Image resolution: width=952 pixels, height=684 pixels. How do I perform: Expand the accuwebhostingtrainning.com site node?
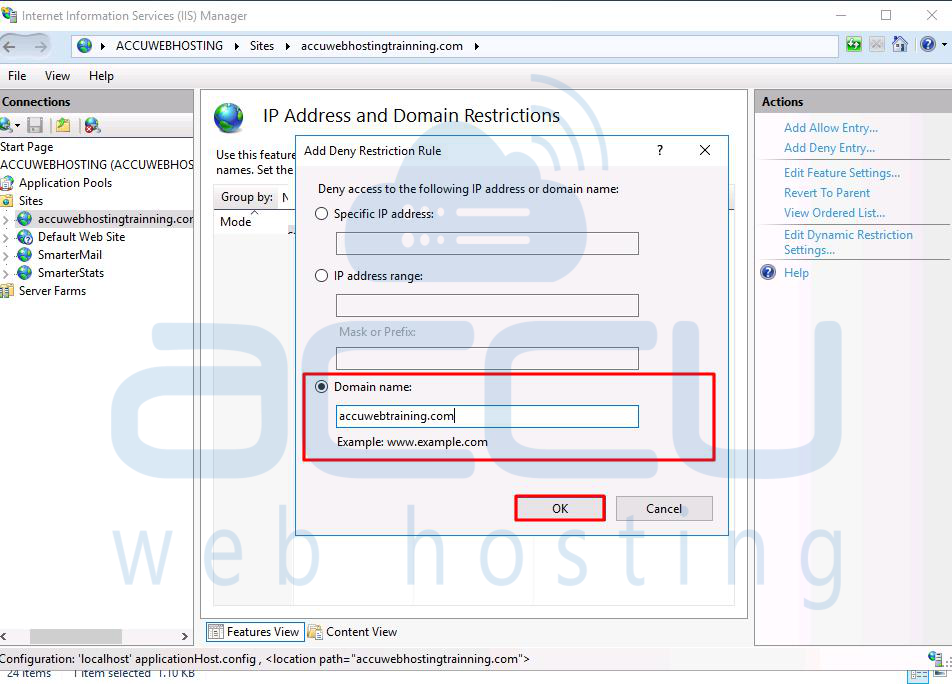click(x=6, y=219)
